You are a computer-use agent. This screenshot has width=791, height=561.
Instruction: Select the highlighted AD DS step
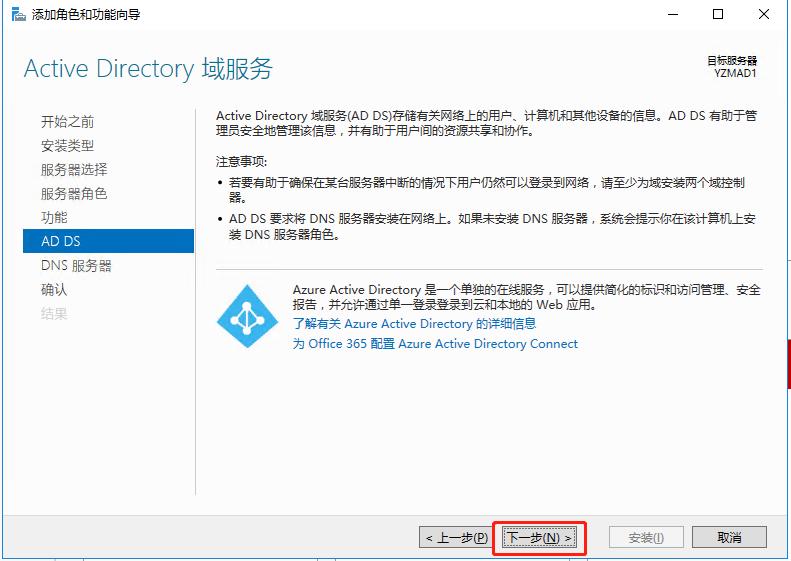[x=108, y=241]
